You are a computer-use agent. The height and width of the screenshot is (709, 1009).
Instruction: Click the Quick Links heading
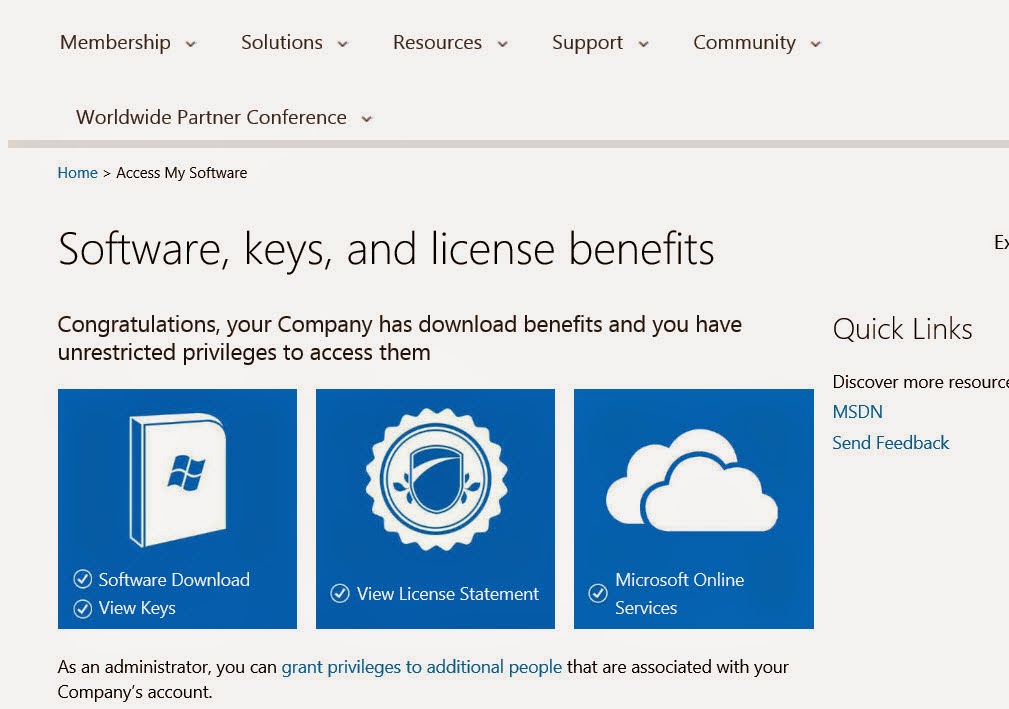[x=902, y=329]
